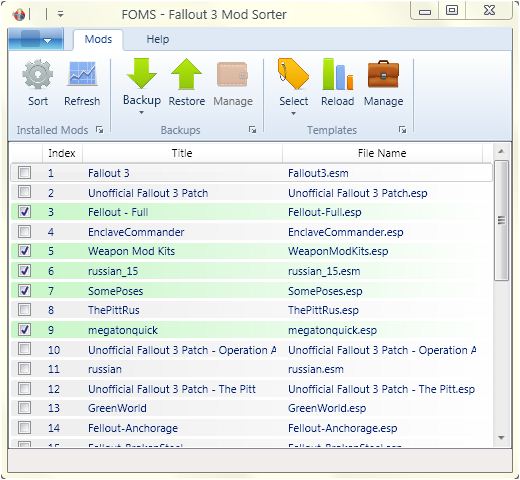Image resolution: width=520 pixels, height=480 pixels.
Task: Open Installed Mods group dialog launcher
Action: 99,130
